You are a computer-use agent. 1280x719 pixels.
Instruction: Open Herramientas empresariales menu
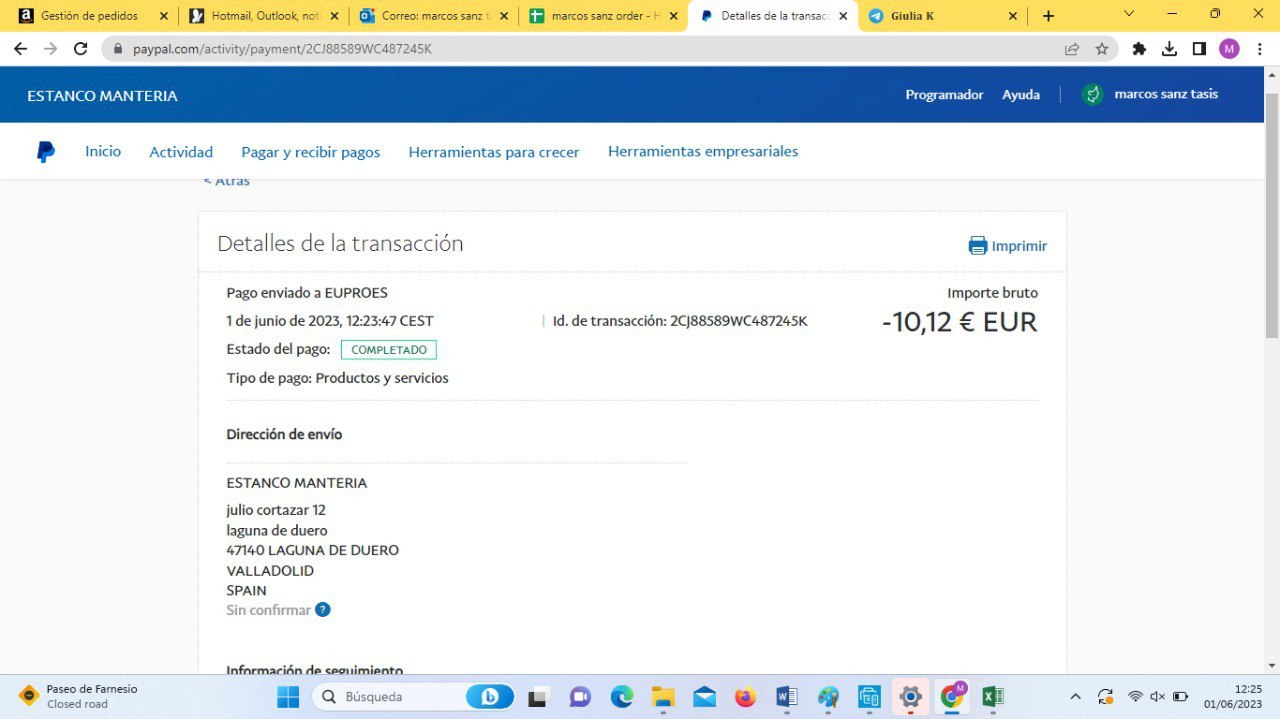pyautogui.click(x=703, y=152)
